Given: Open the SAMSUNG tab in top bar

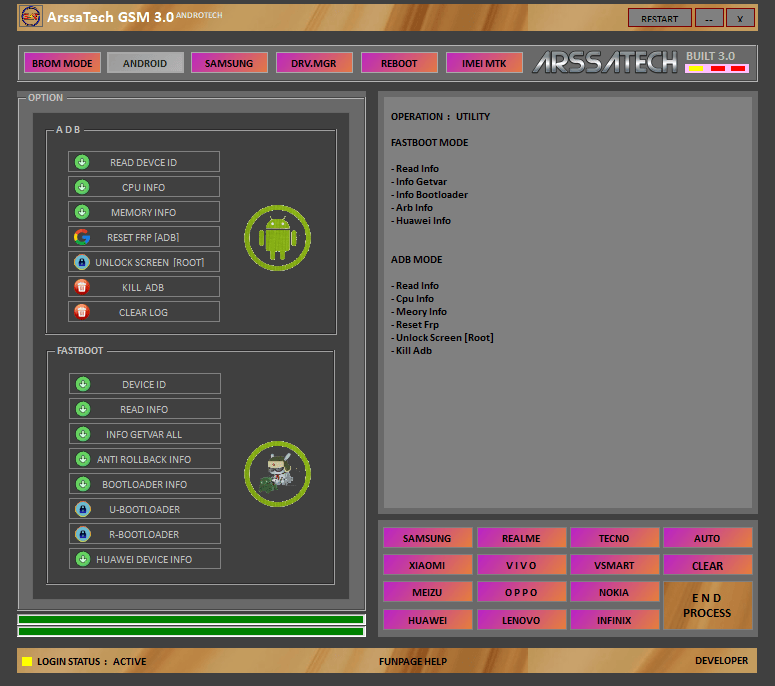Looking at the screenshot, I should pyautogui.click(x=229, y=63).
